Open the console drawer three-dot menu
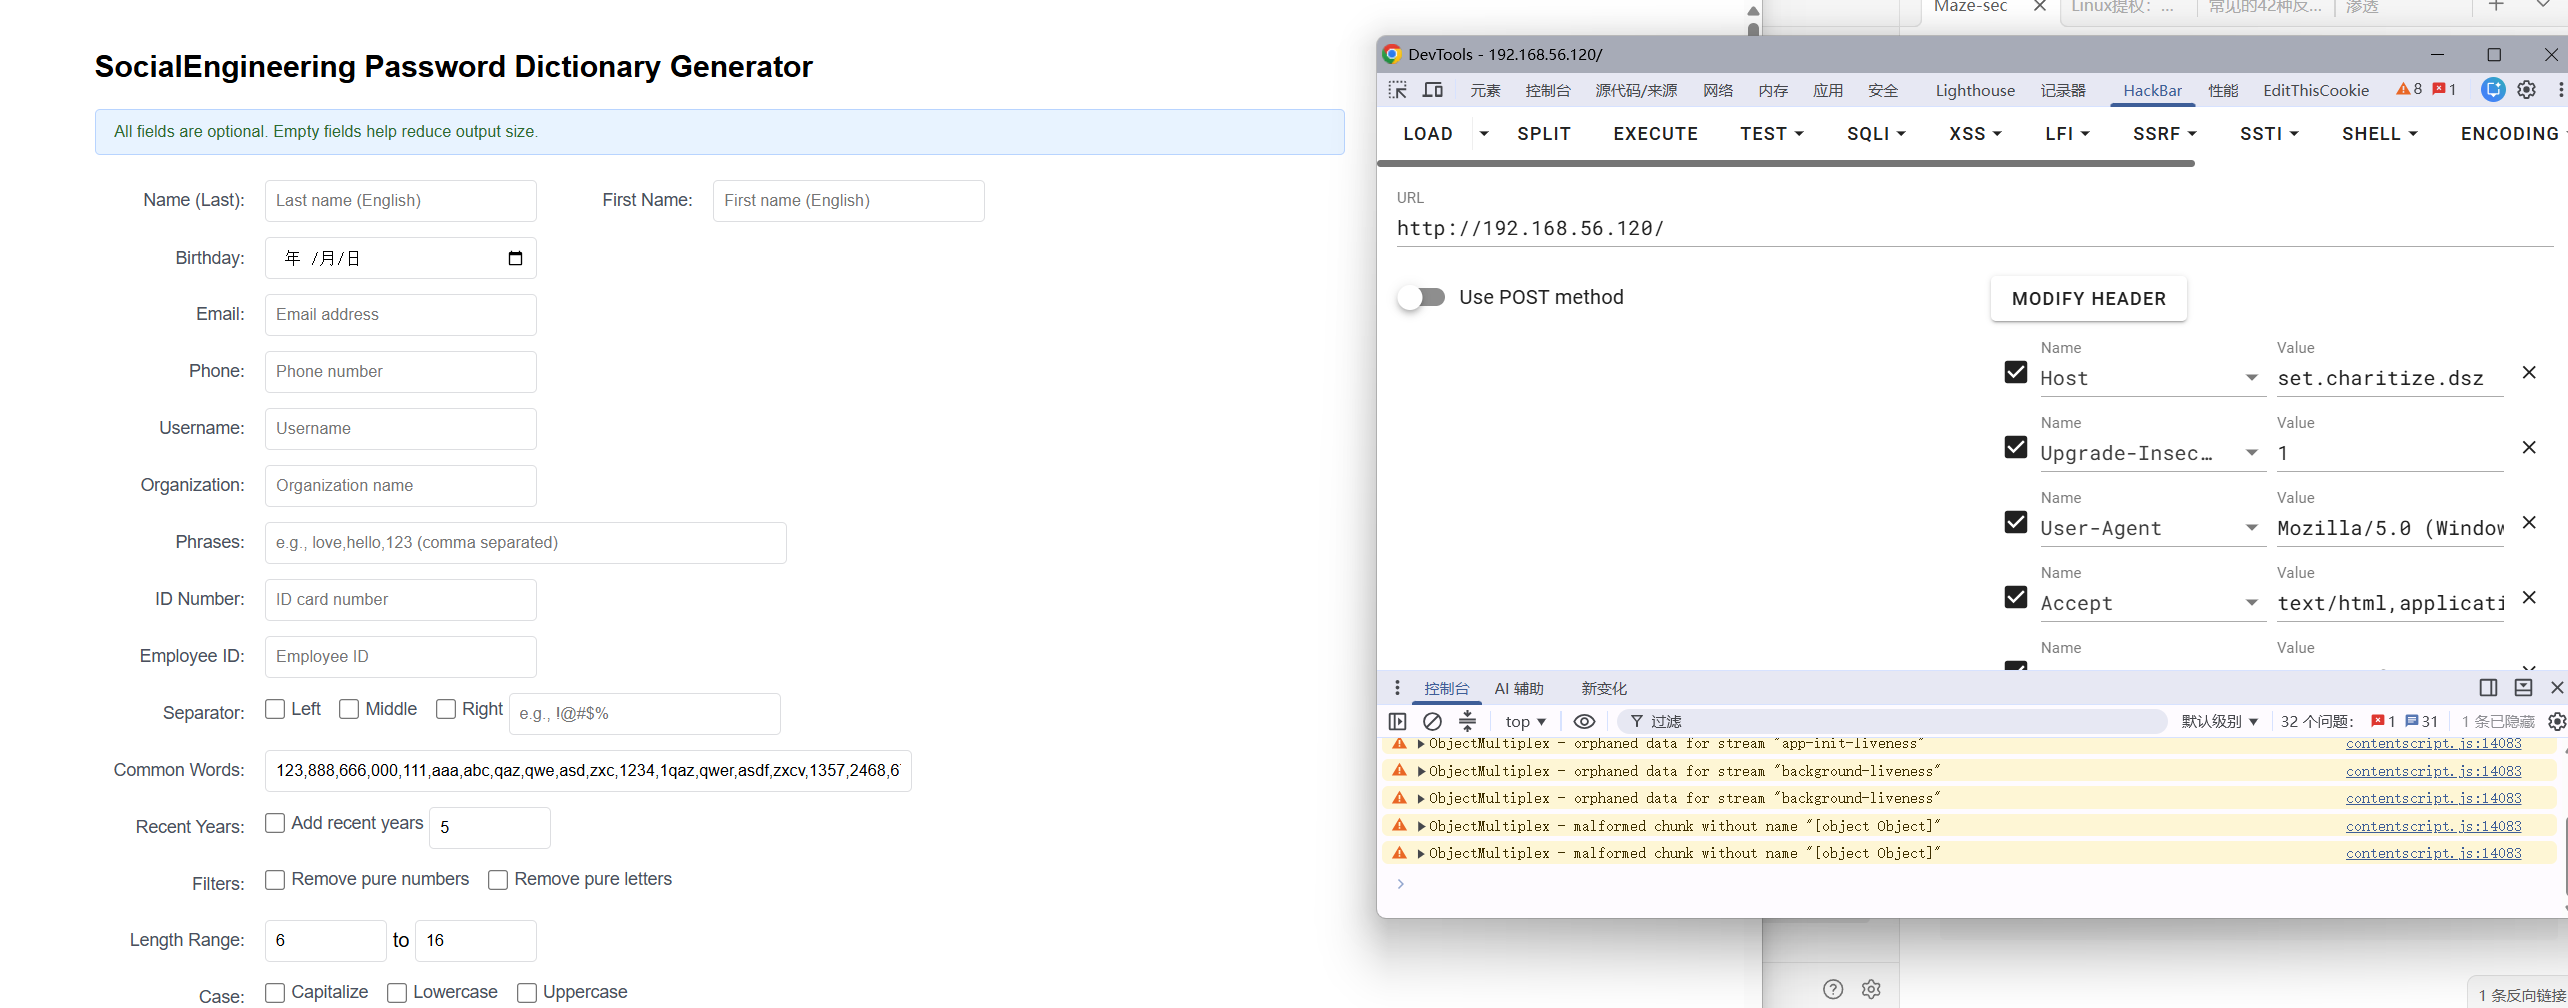 click(x=1397, y=688)
